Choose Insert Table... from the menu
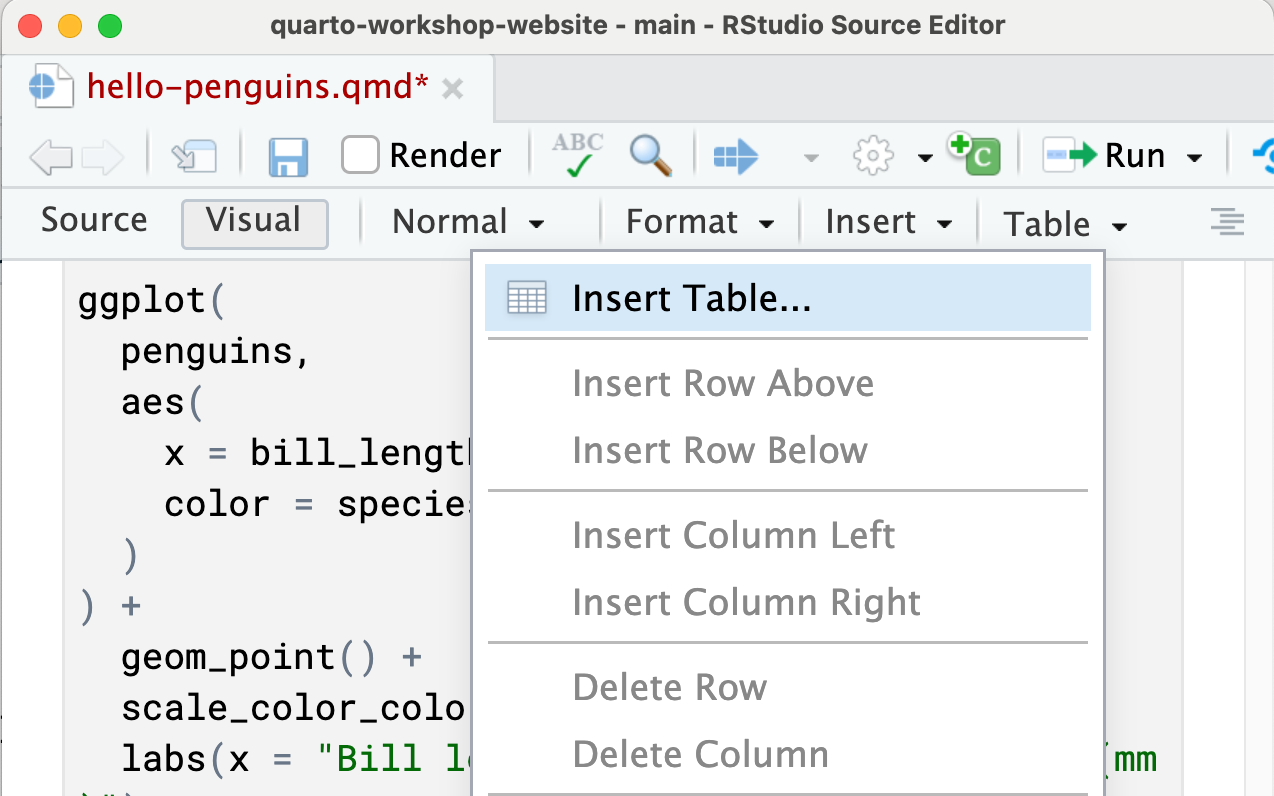This screenshot has height=796, width=1274. click(x=788, y=298)
